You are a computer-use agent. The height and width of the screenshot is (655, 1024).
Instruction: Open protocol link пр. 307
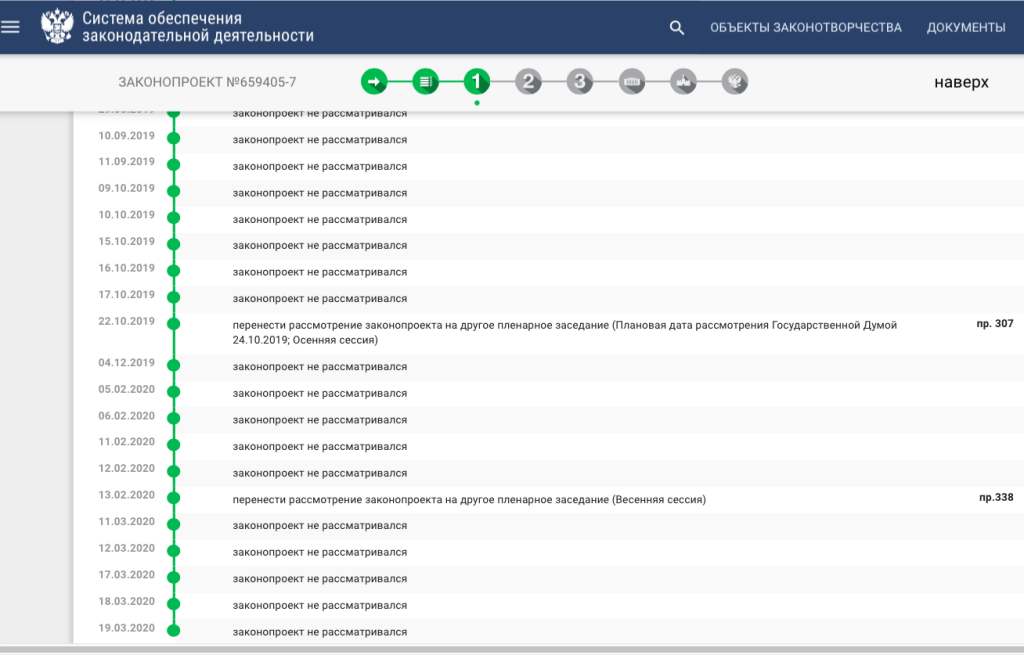pyautogui.click(x=994, y=324)
